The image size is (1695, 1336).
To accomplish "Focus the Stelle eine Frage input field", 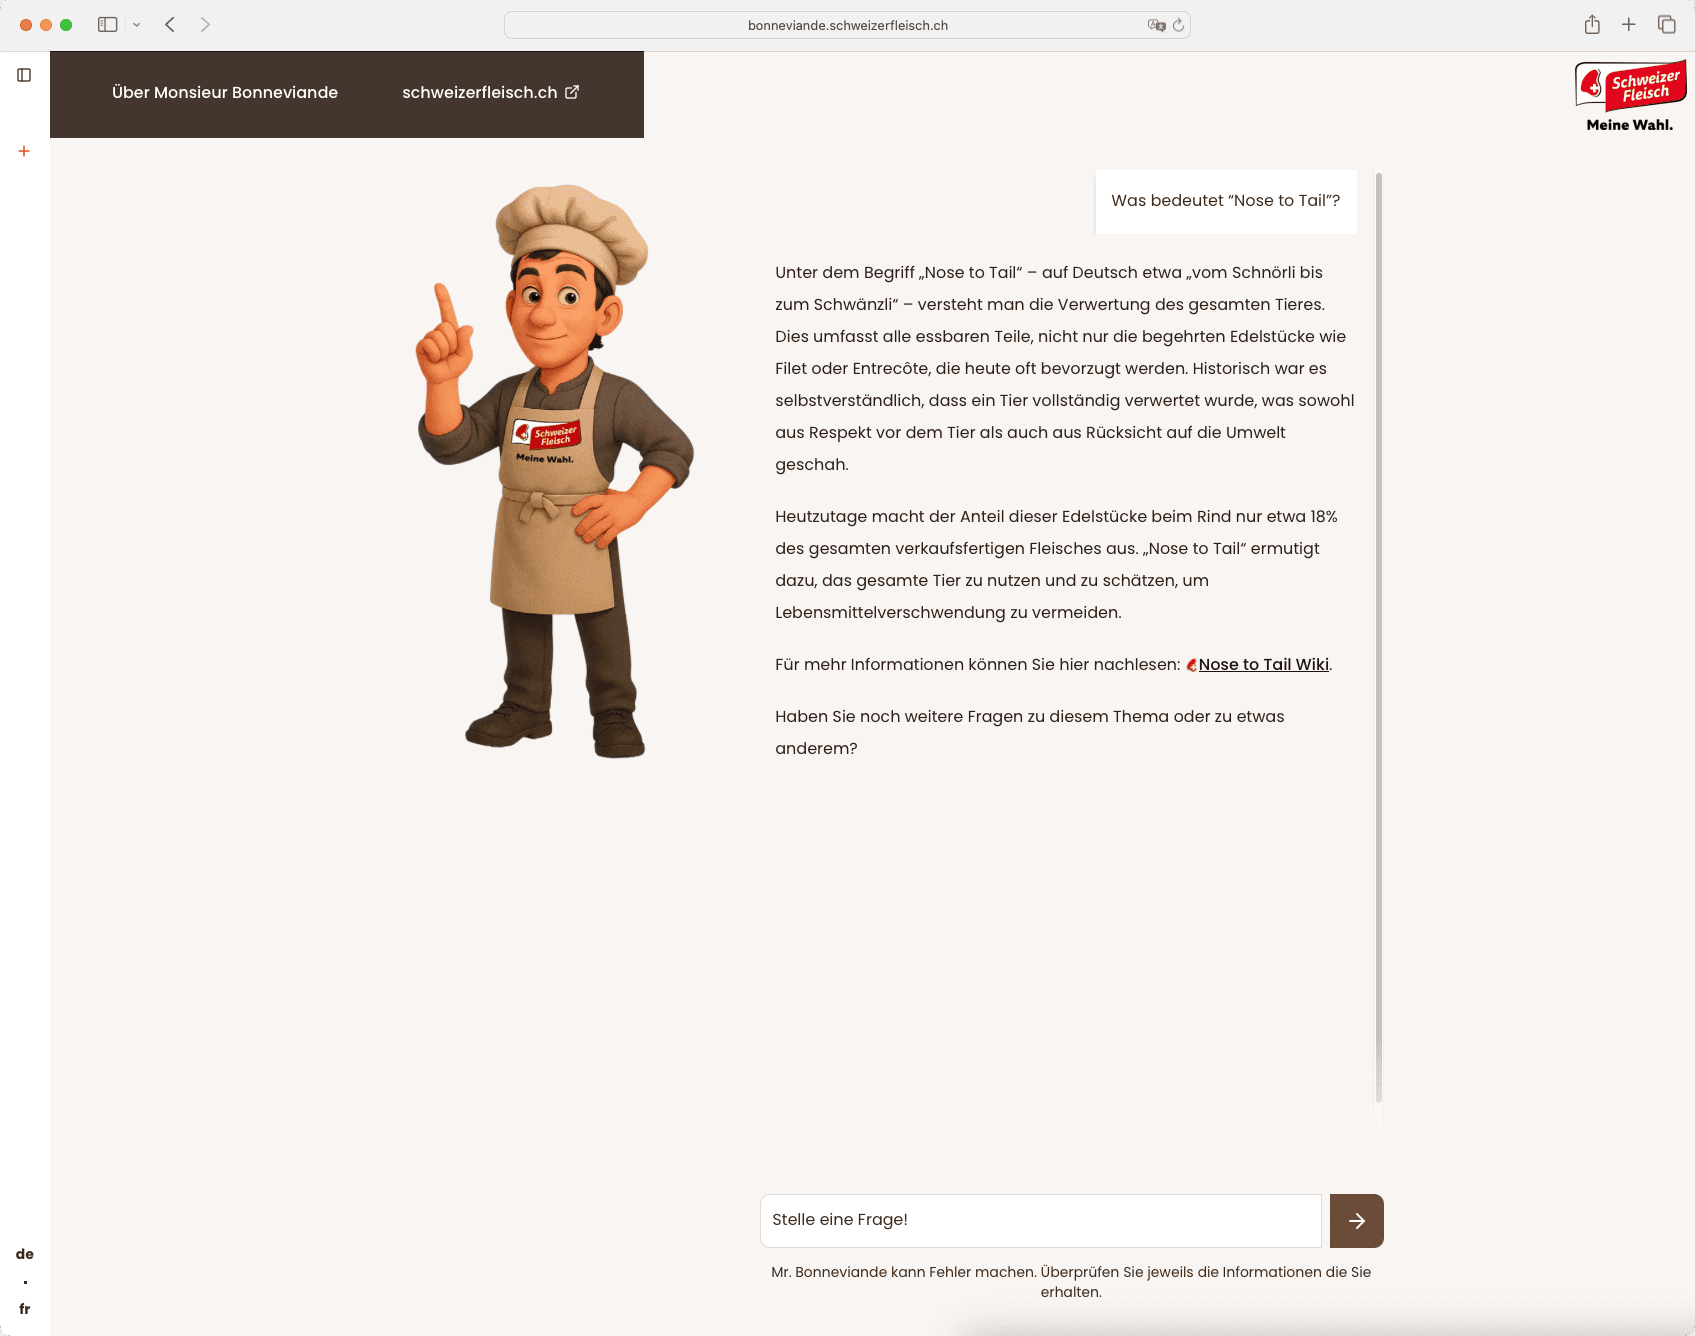I will click(x=1040, y=1221).
